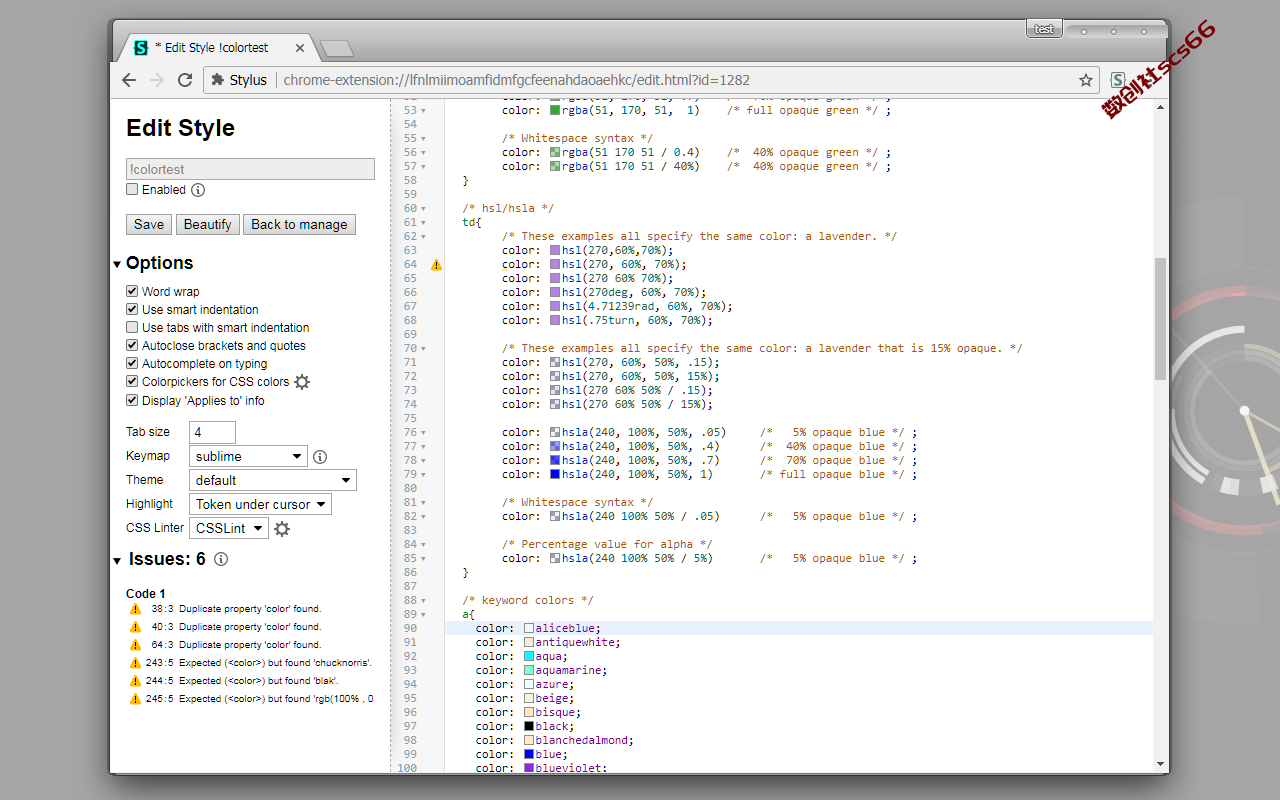Click the test profile button
The width and height of the screenshot is (1280, 800).
[1044, 29]
